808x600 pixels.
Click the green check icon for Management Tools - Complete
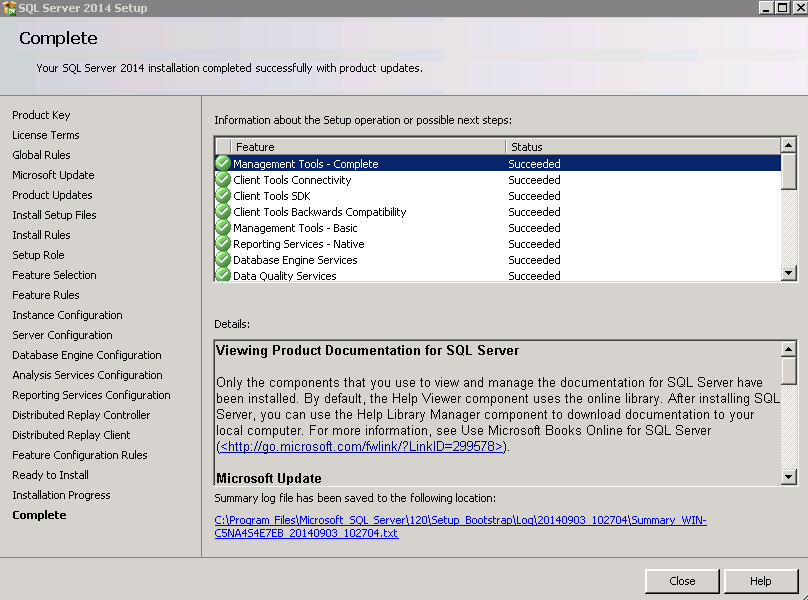point(223,163)
